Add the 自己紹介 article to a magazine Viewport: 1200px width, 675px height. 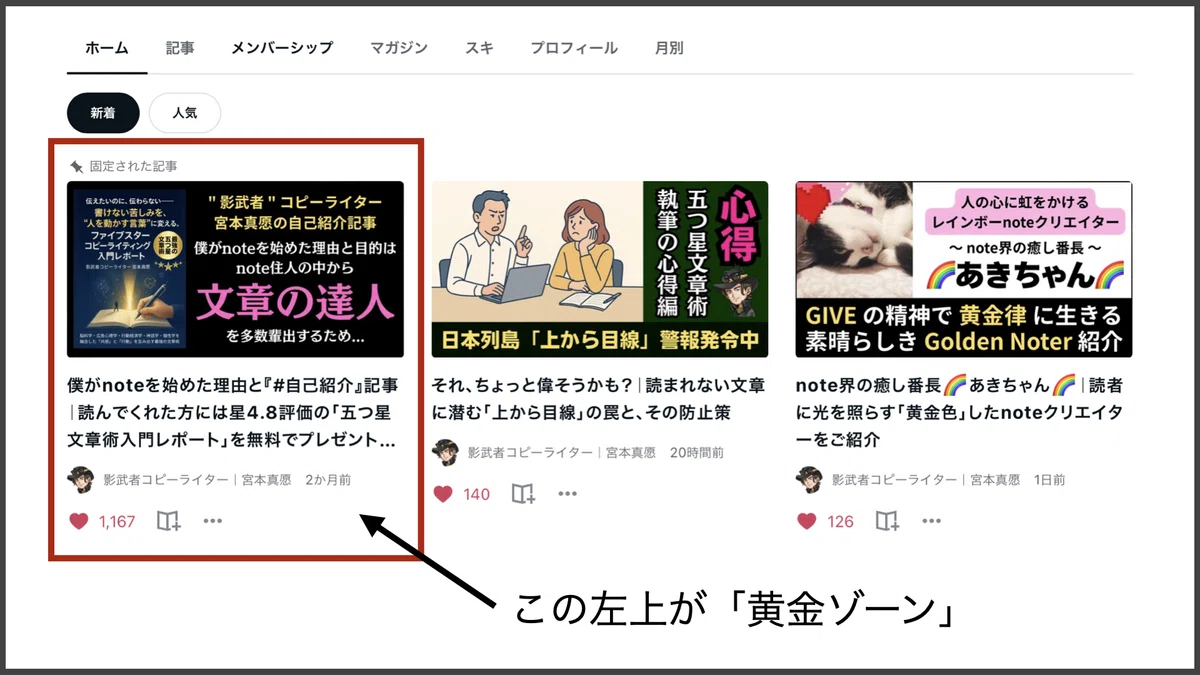[x=168, y=521]
